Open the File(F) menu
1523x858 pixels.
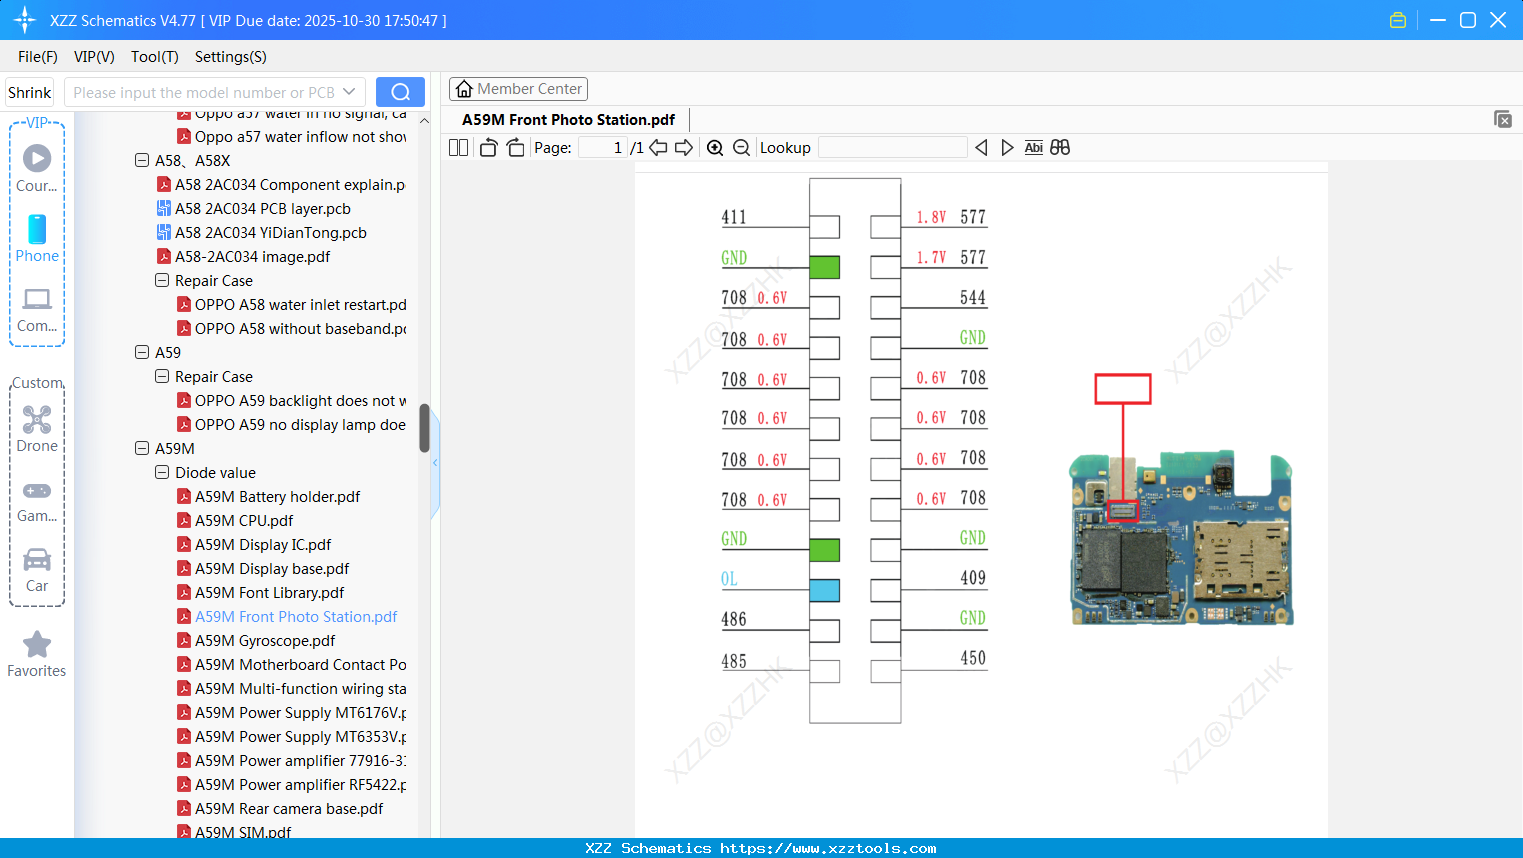(x=38, y=57)
